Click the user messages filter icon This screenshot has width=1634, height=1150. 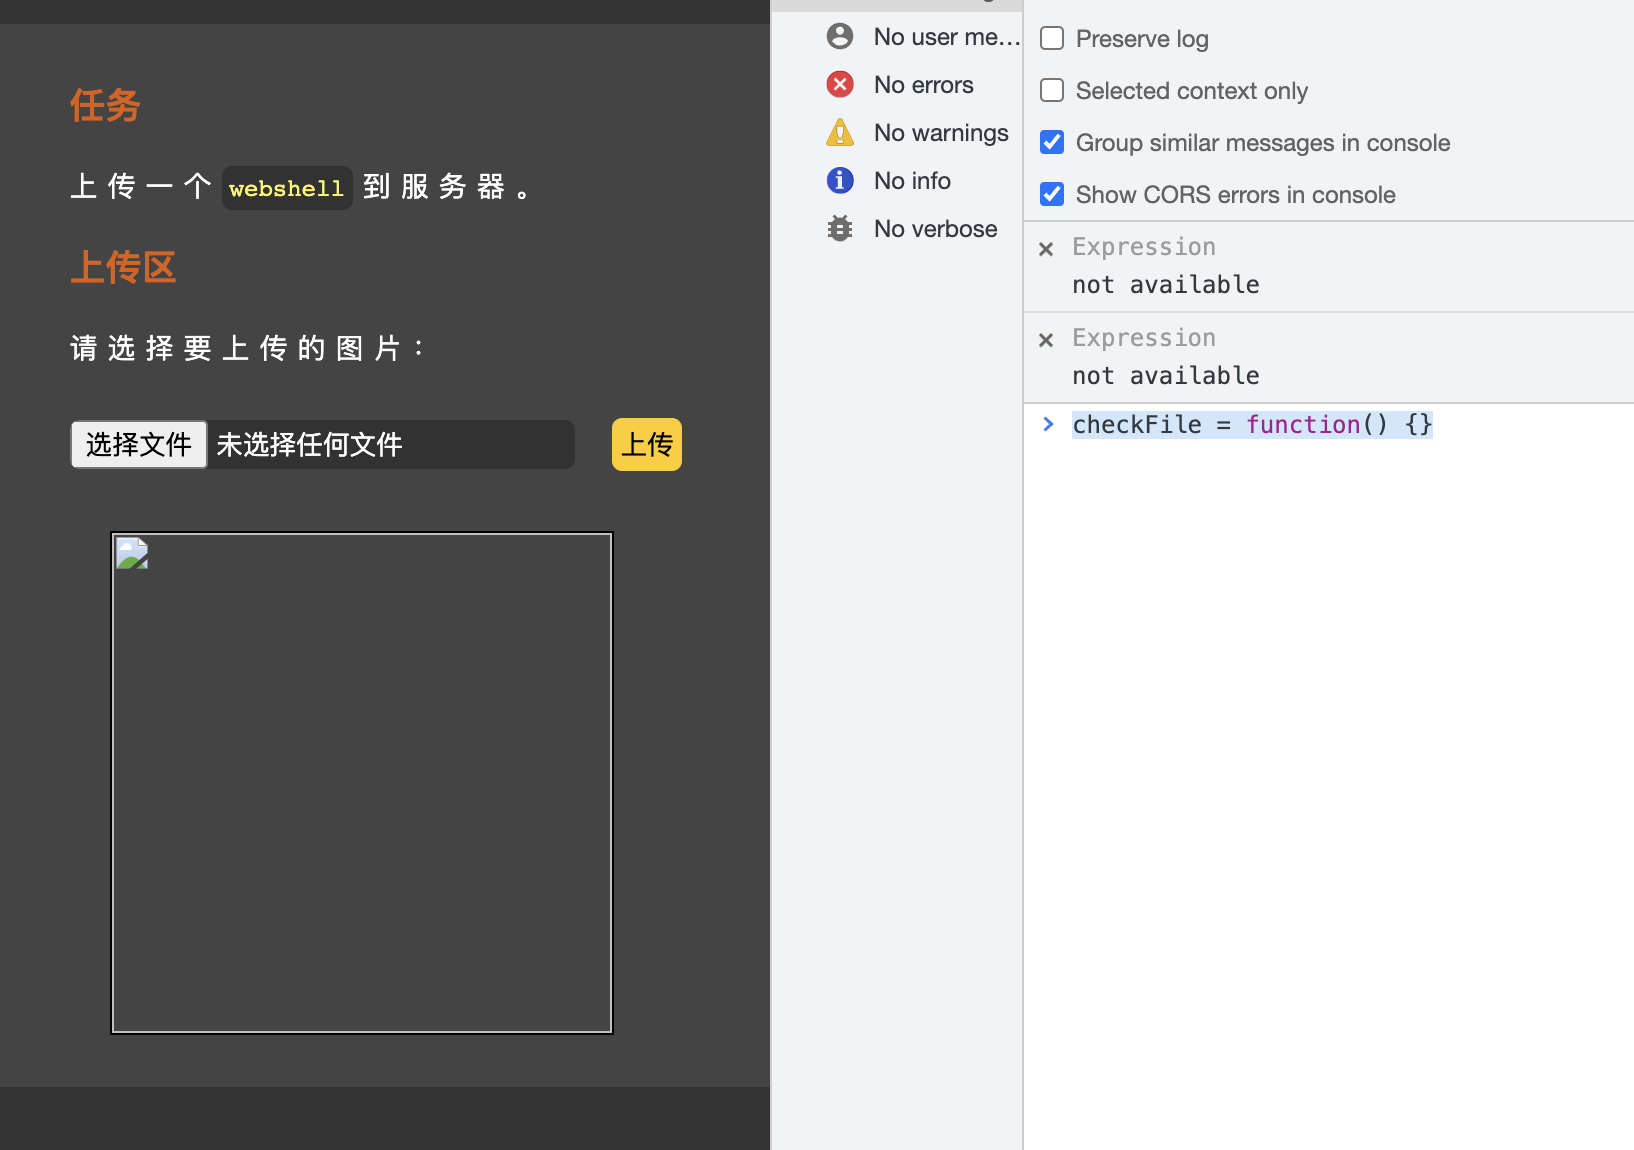pos(840,36)
